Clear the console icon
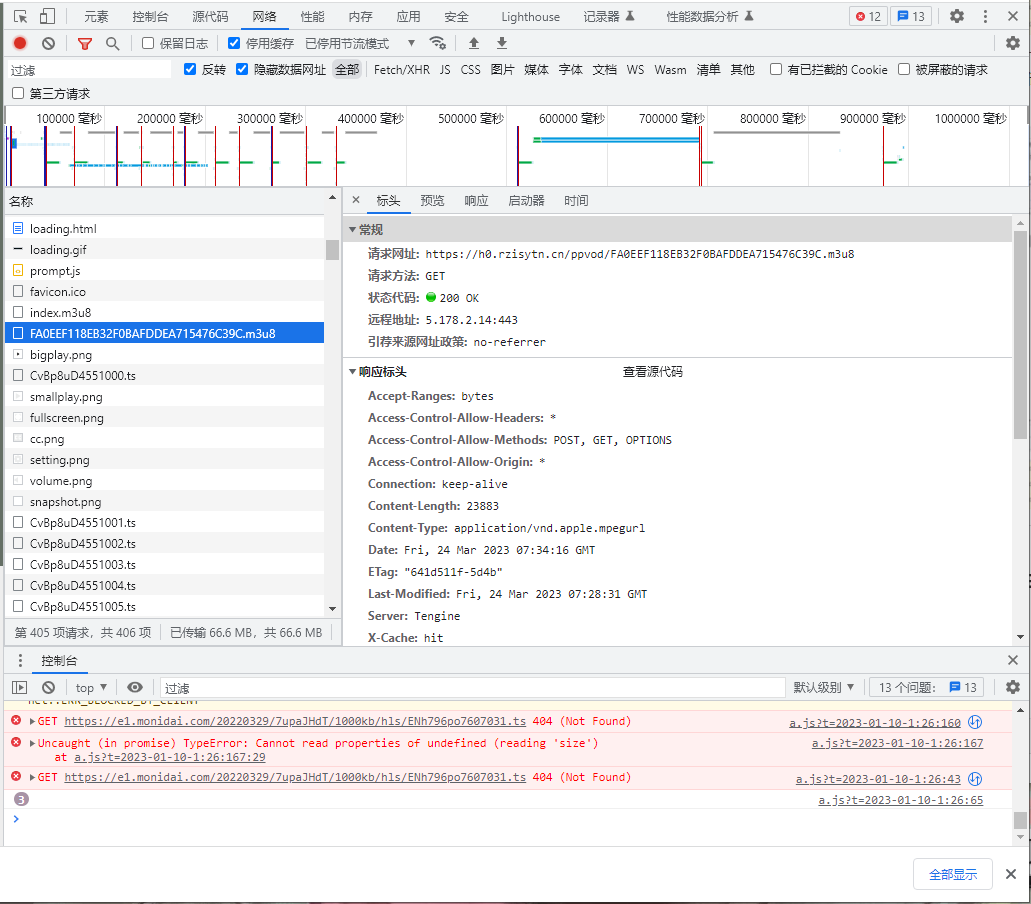The width and height of the screenshot is (1031, 904). pyautogui.click(x=48, y=688)
